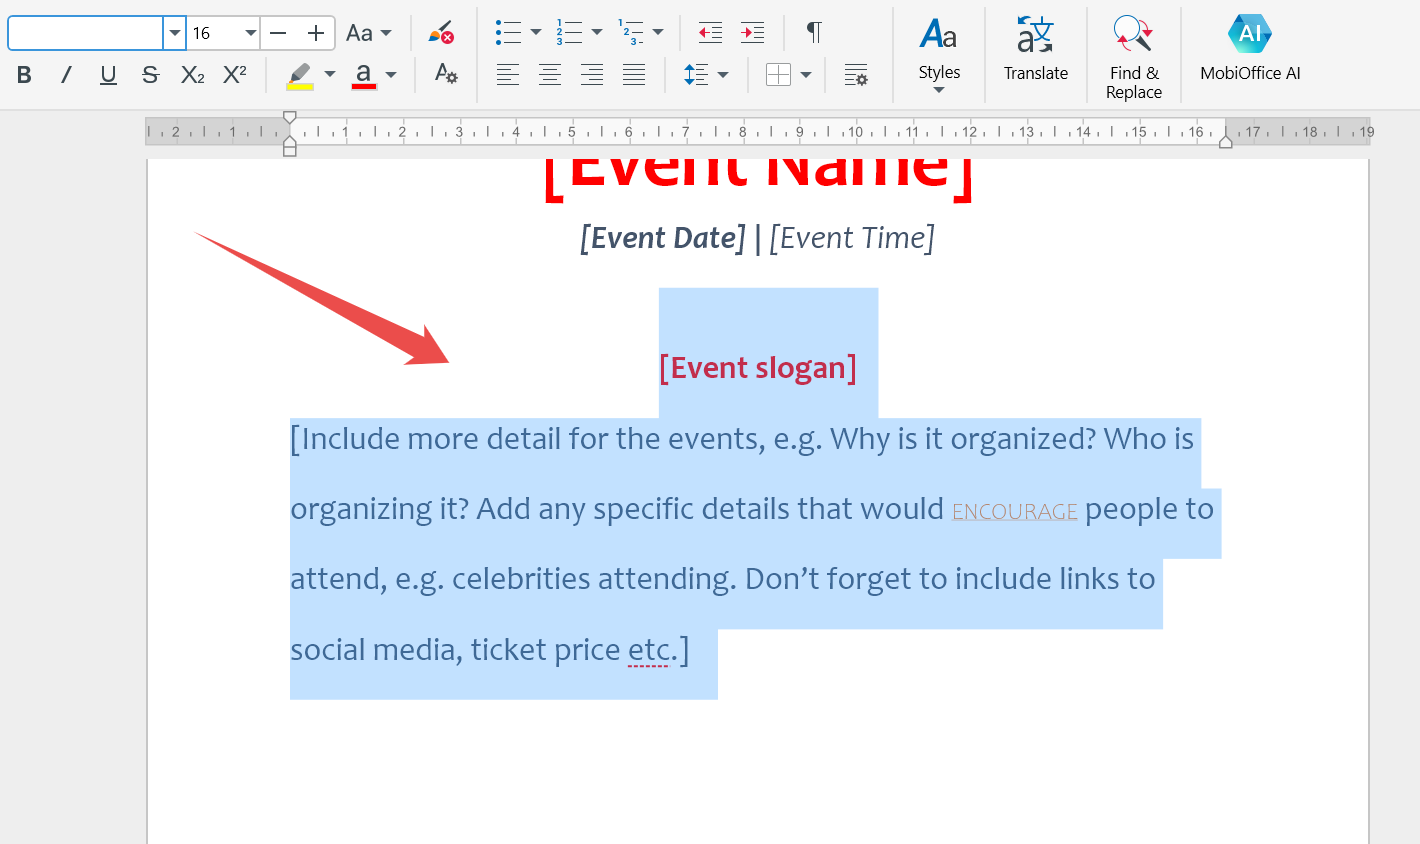
Task: Center align text
Action: (x=550, y=75)
